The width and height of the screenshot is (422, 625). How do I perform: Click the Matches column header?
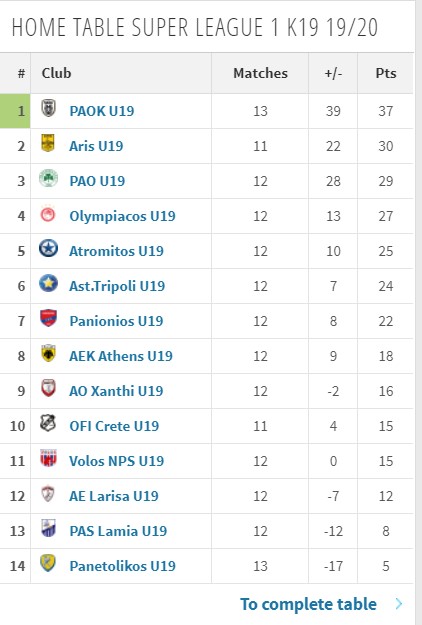(260, 73)
